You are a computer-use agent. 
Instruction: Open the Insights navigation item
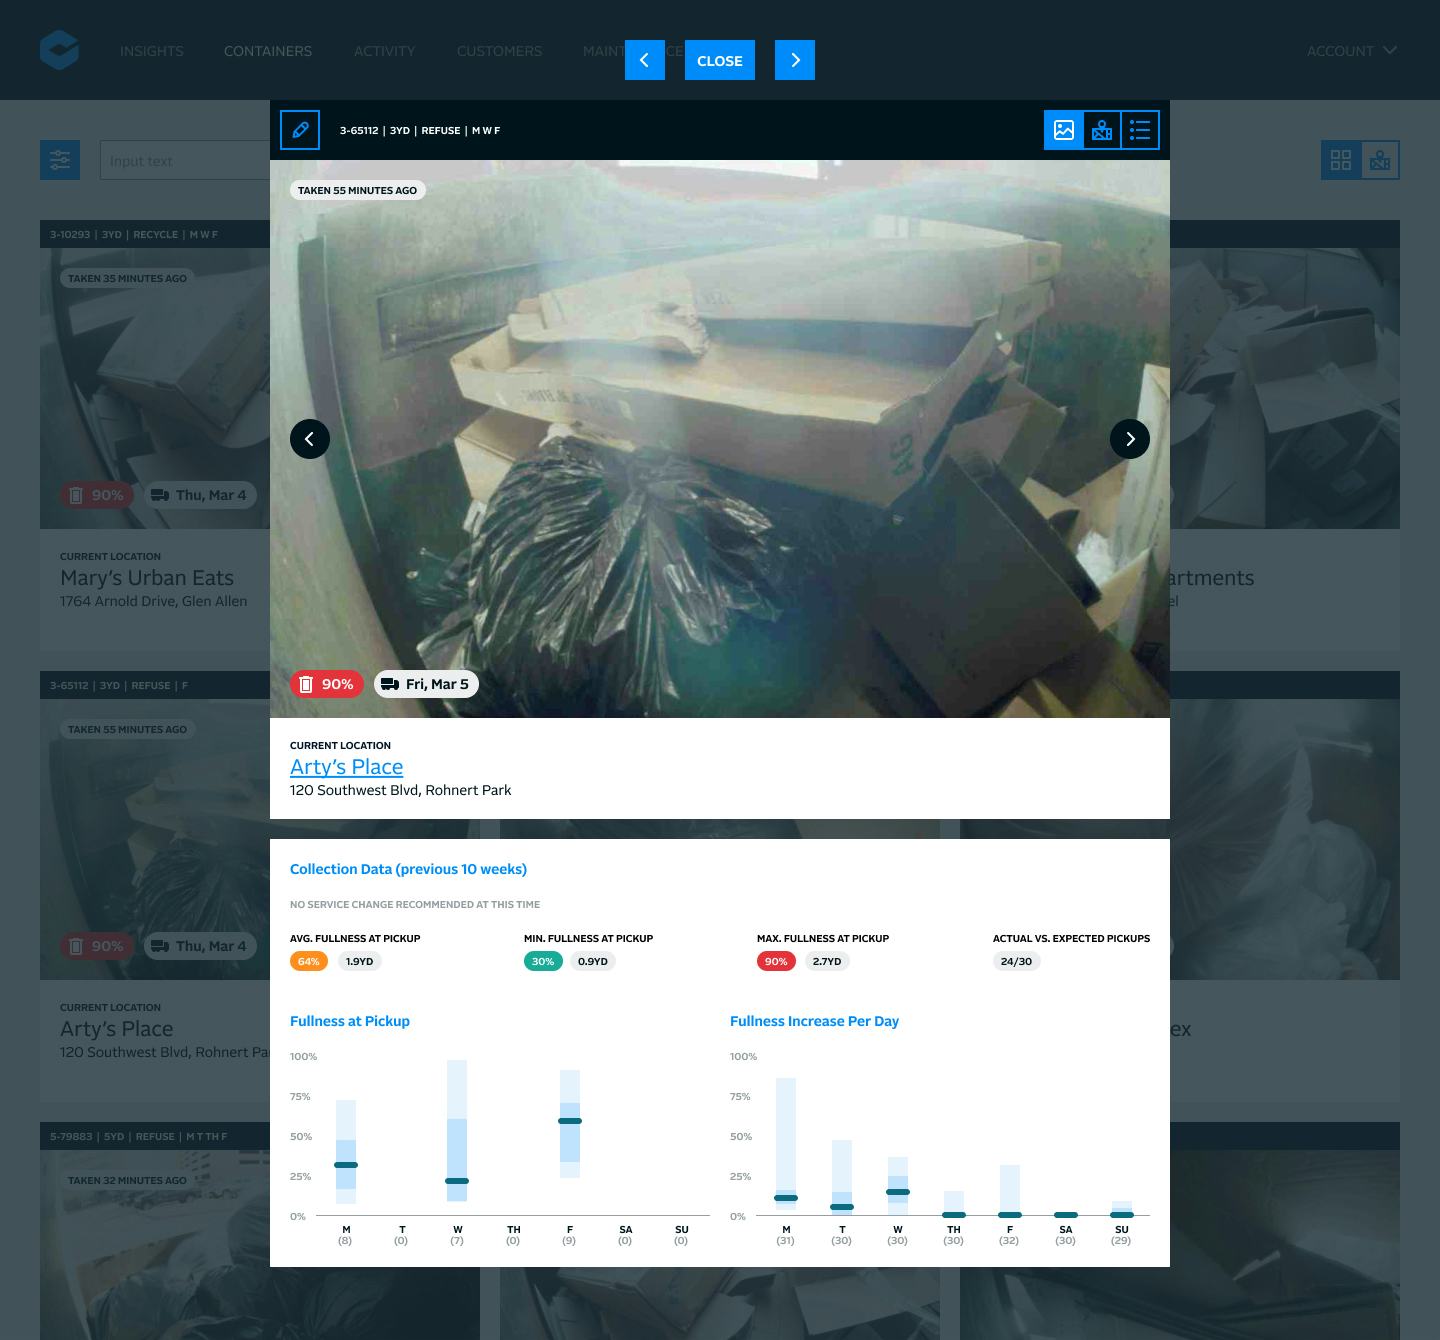[151, 51]
